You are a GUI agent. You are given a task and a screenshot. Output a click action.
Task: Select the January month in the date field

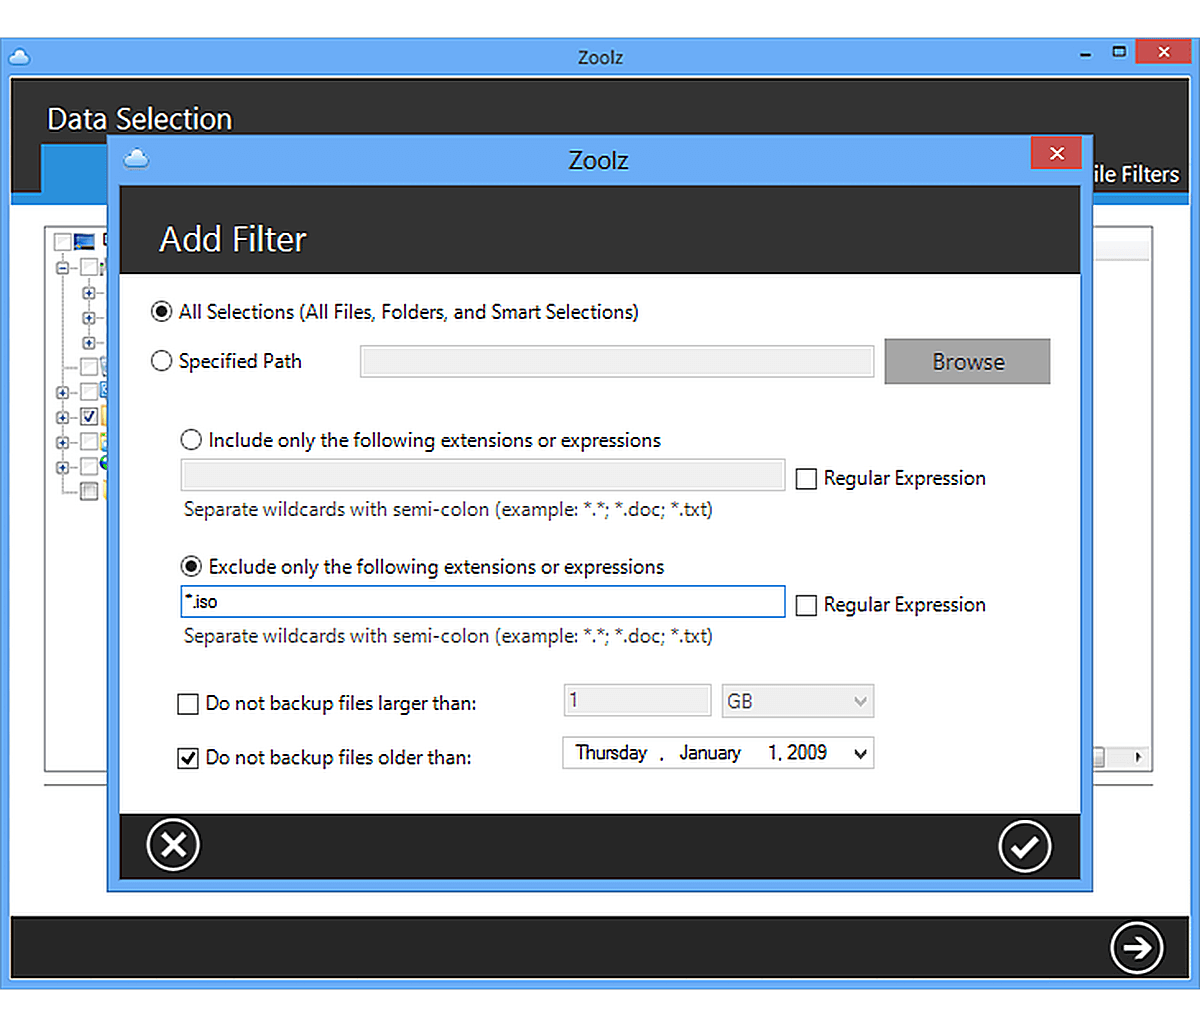(710, 753)
